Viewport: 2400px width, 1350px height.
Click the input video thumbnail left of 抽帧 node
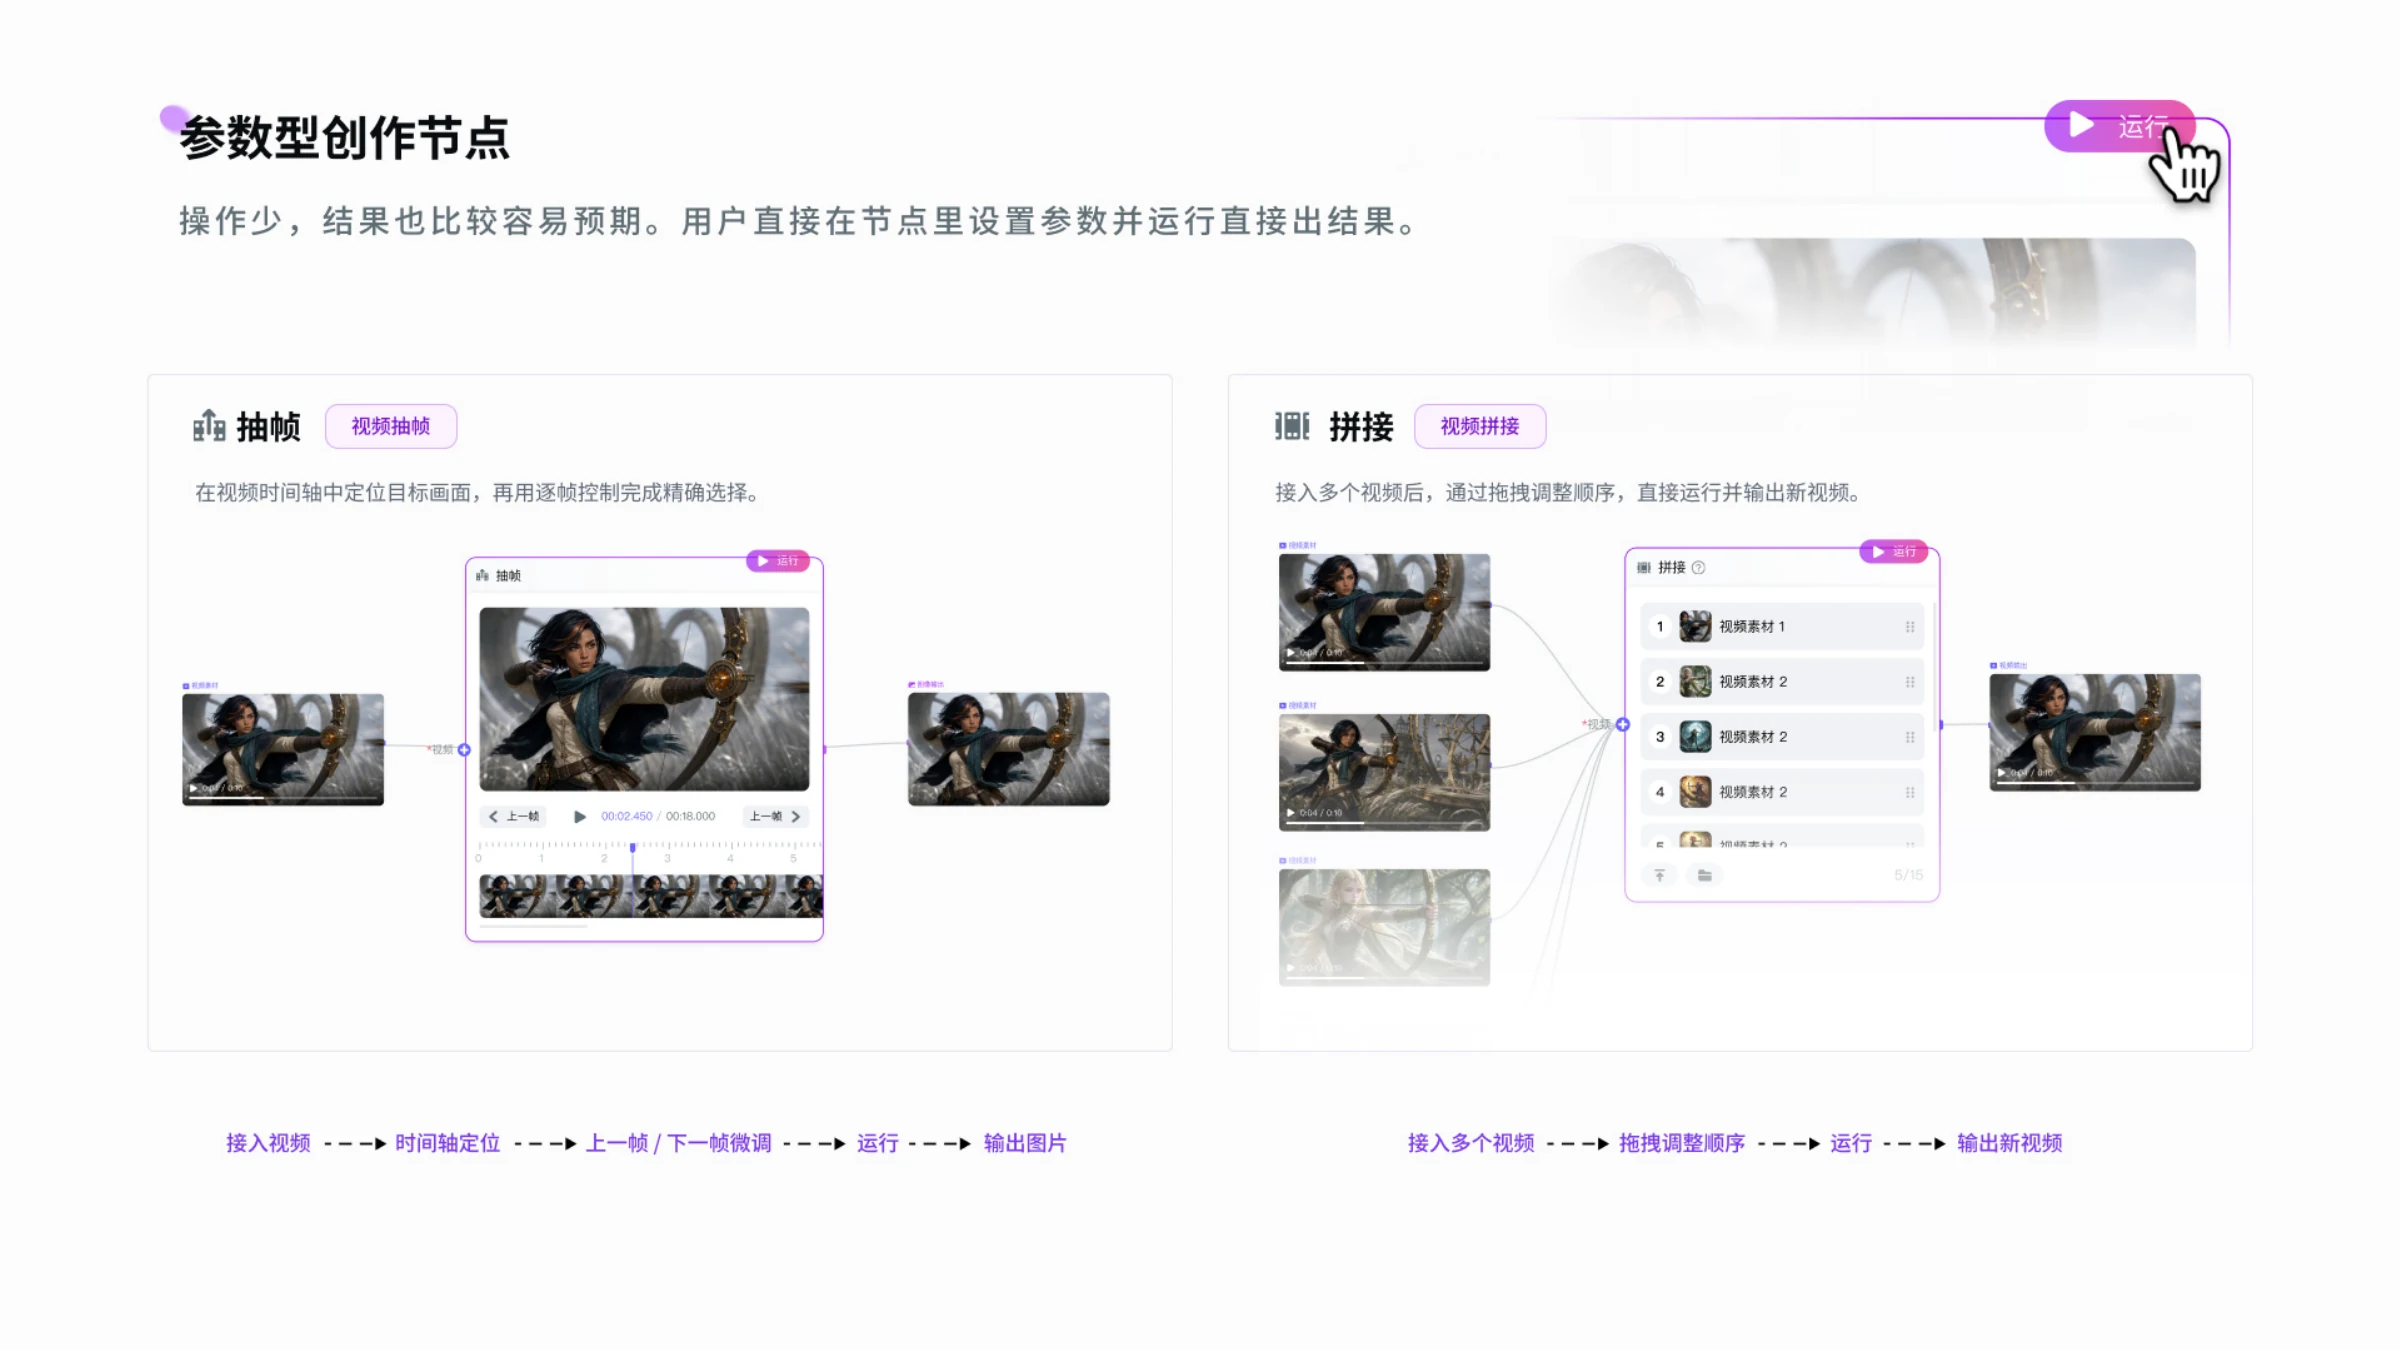pyautogui.click(x=283, y=749)
